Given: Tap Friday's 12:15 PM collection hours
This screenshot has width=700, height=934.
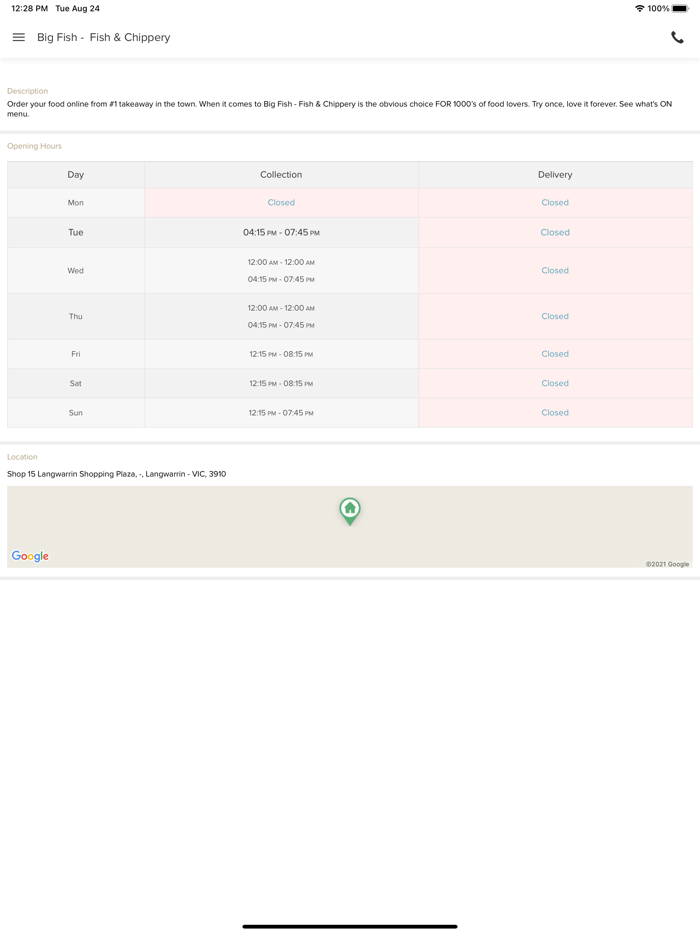Looking at the screenshot, I should point(281,354).
